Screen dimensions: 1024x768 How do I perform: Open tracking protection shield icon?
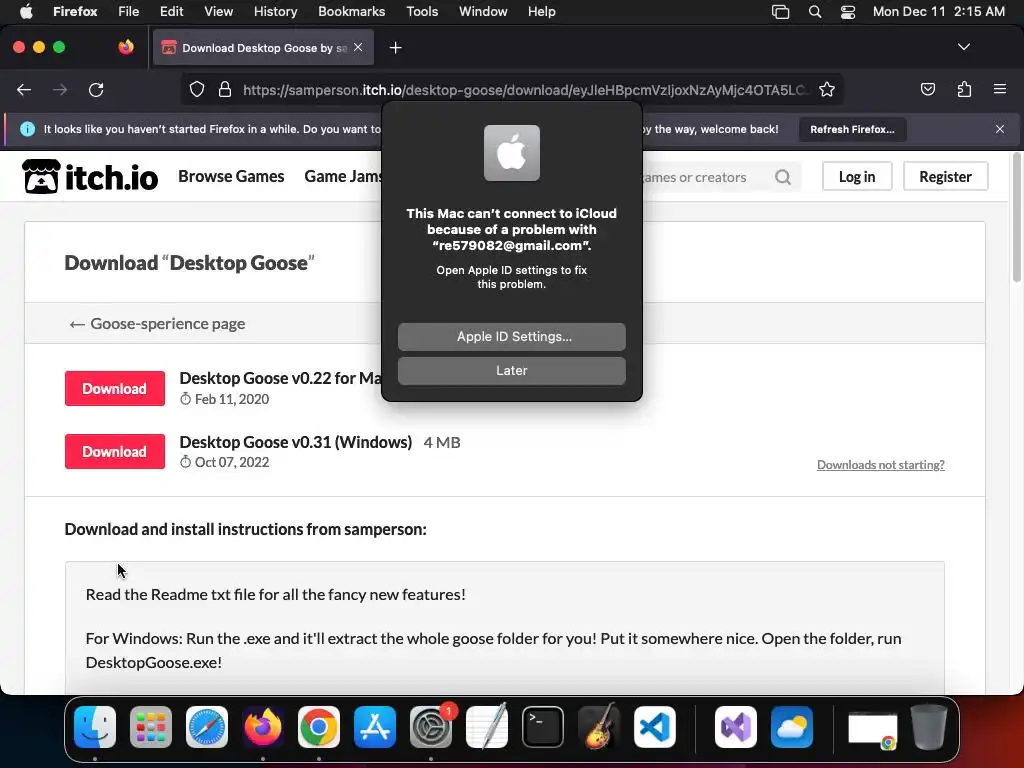click(197, 89)
